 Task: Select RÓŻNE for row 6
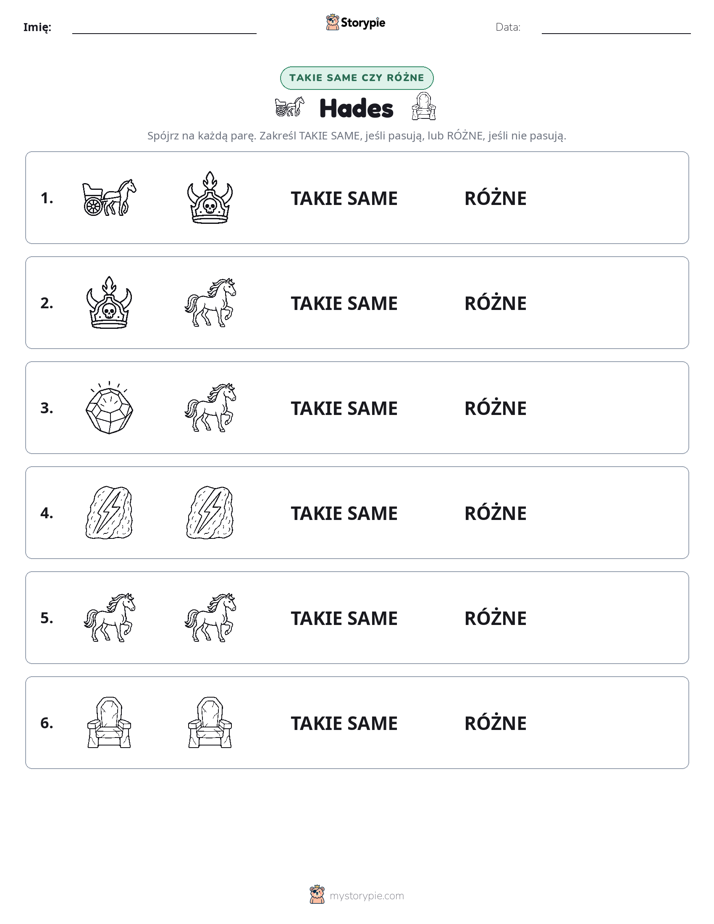(495, 723)
